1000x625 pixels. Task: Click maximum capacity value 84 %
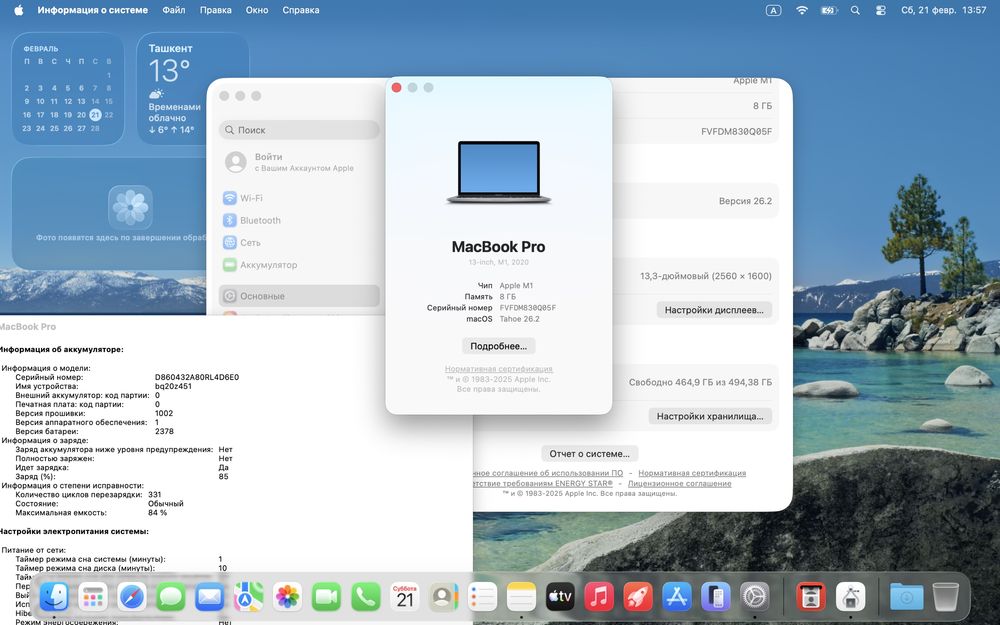tap(158, 512)
